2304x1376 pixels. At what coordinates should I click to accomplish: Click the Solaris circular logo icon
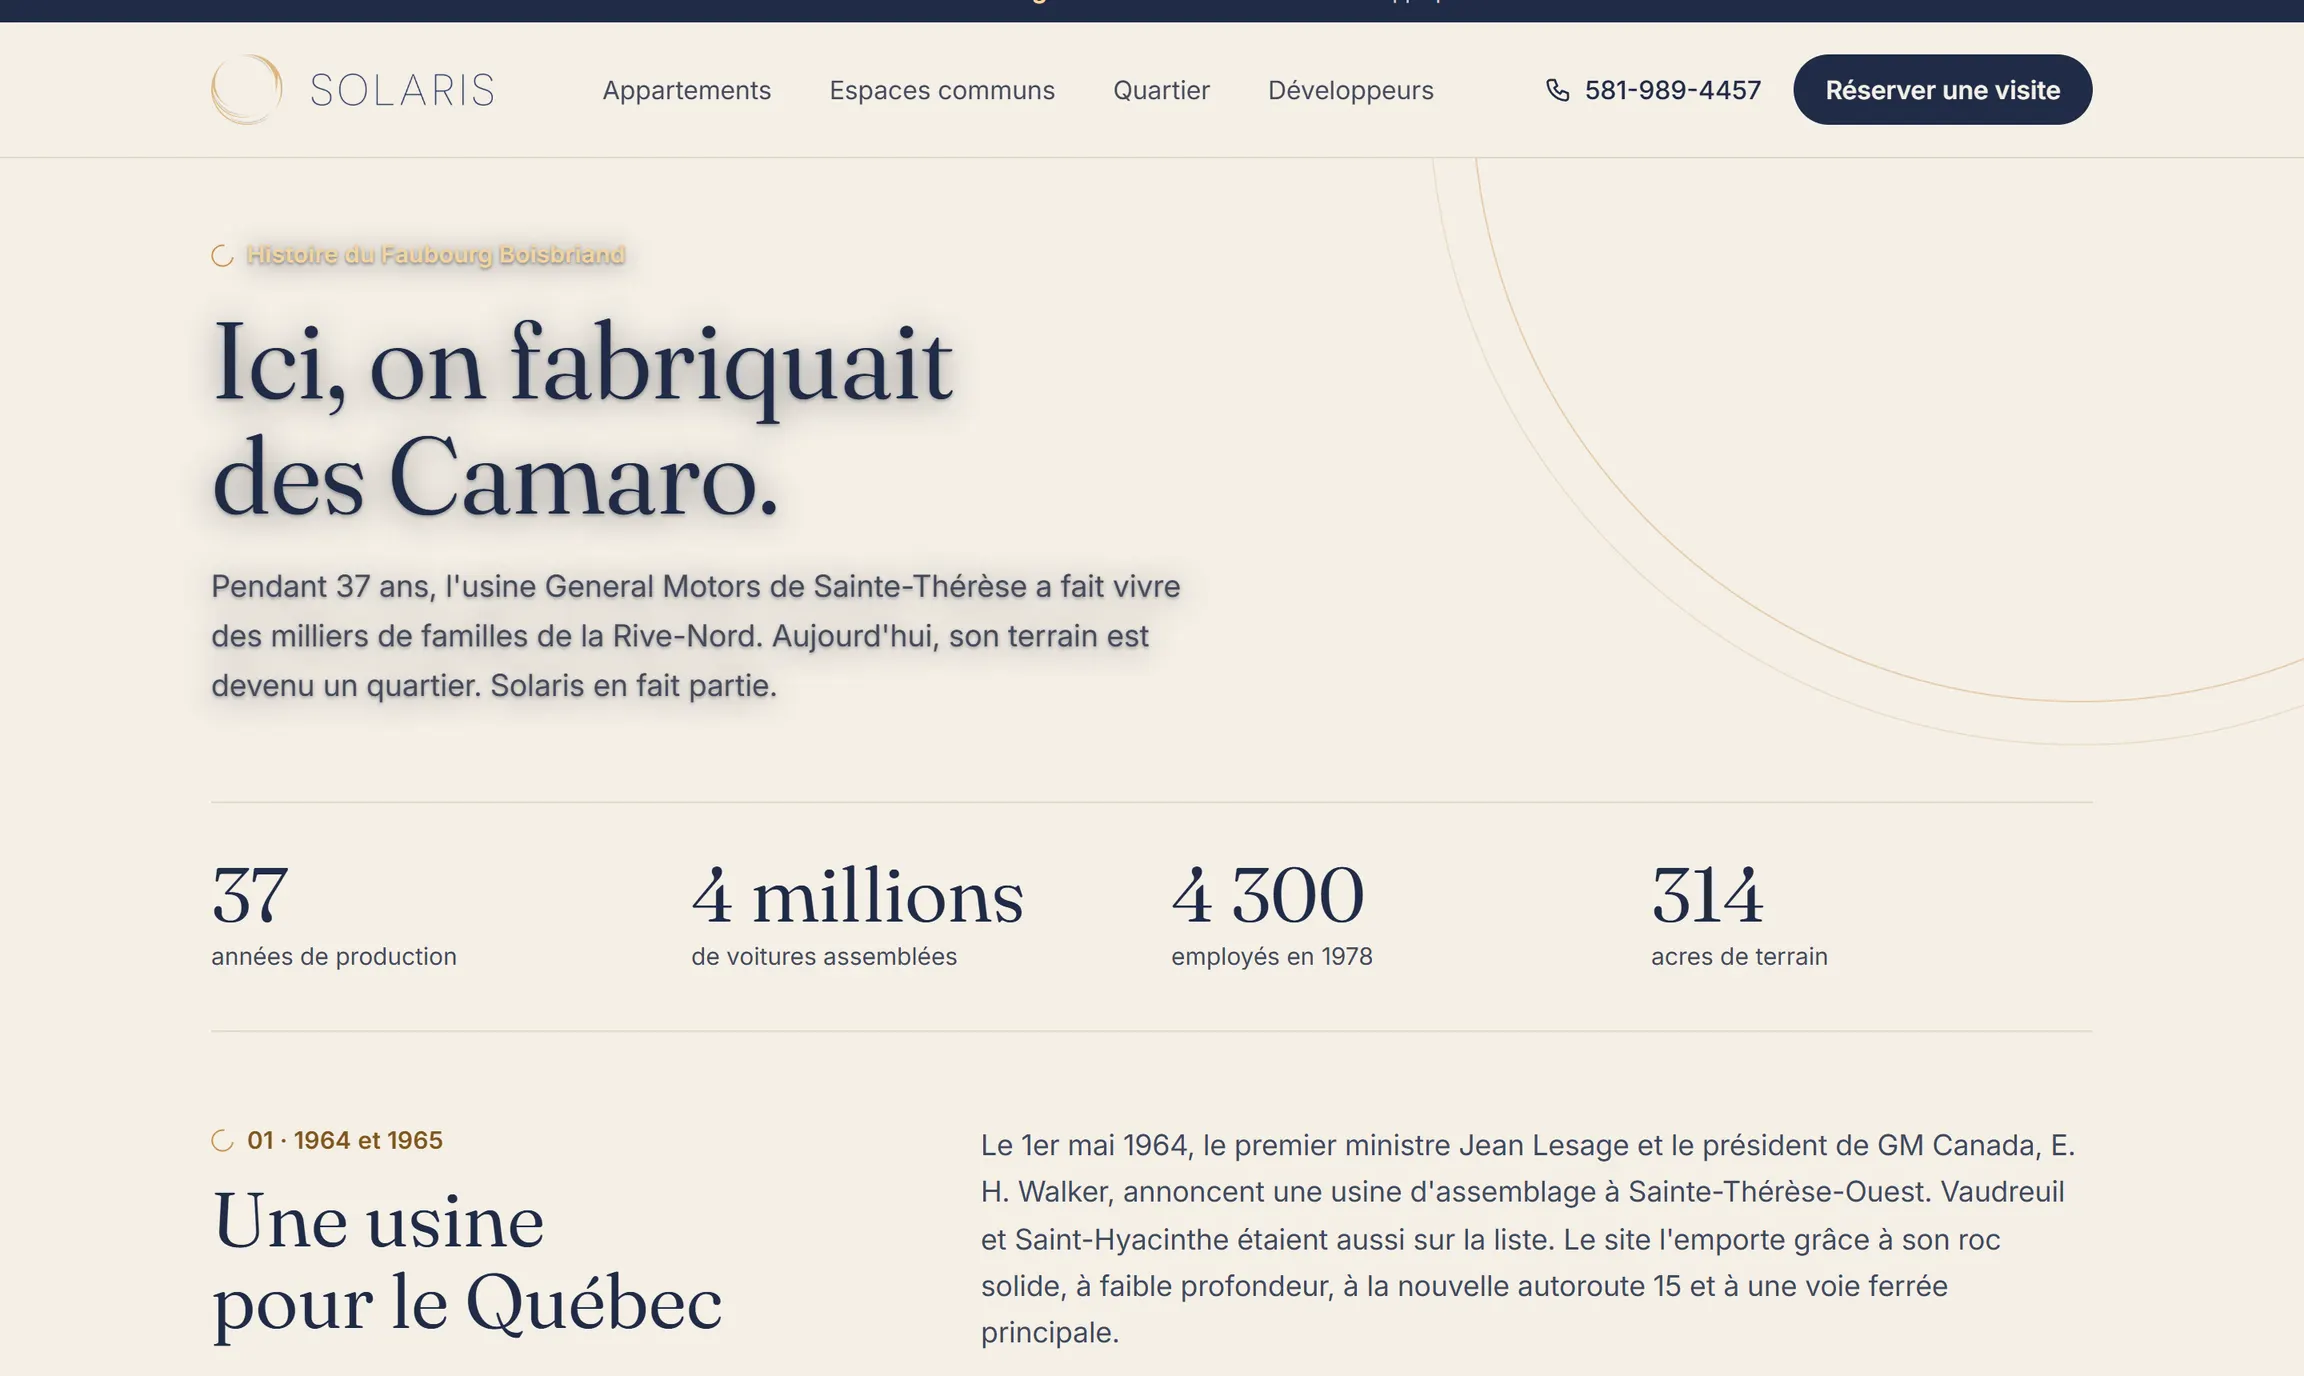pos(247,90)
